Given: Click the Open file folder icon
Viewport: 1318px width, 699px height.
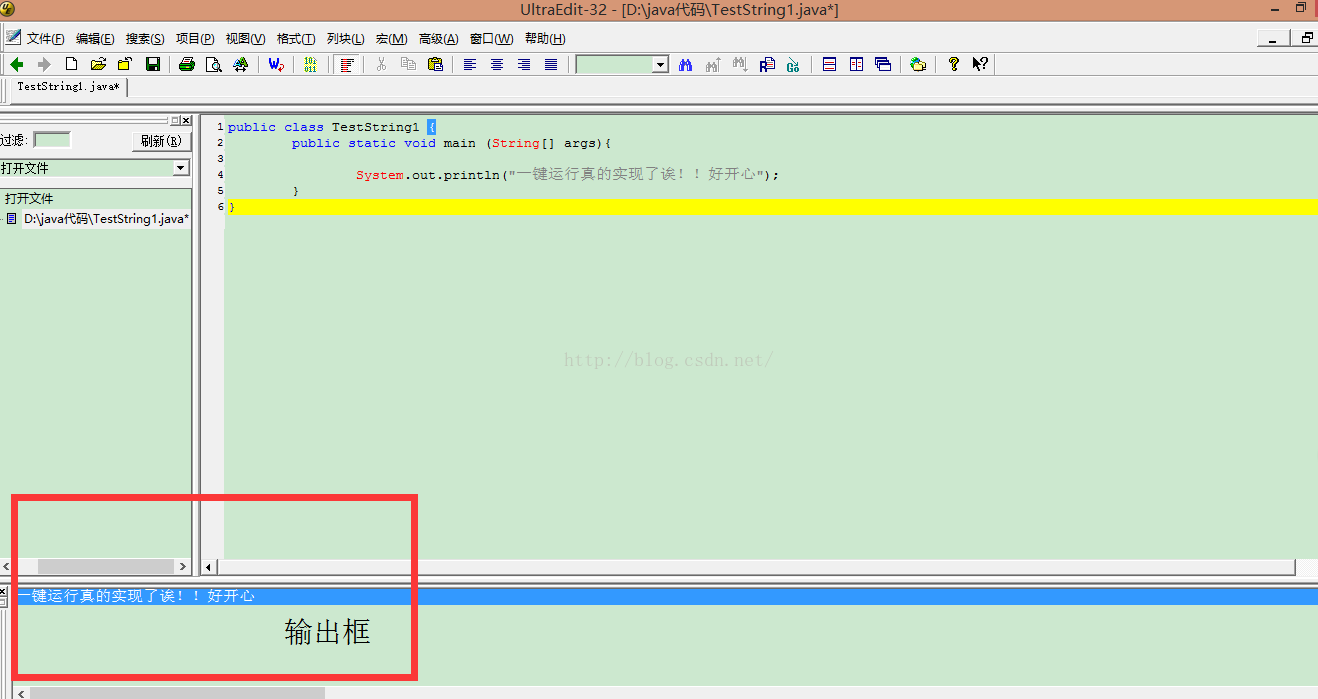Looking at the screenshot, I should point(98,64).
